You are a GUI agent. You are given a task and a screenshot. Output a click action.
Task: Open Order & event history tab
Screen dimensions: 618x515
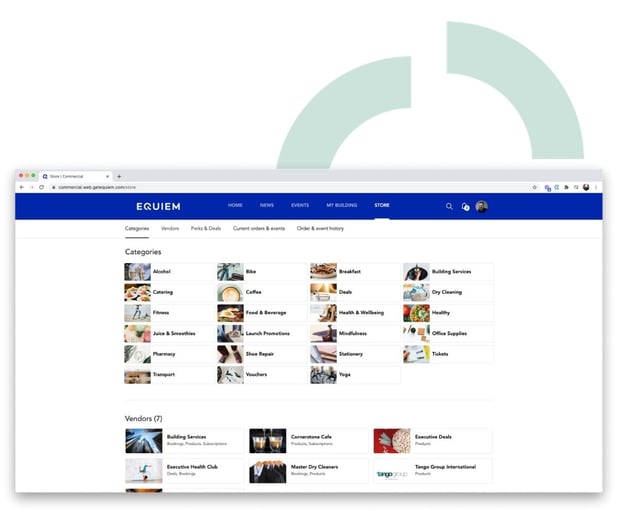[x=320, y=228]
